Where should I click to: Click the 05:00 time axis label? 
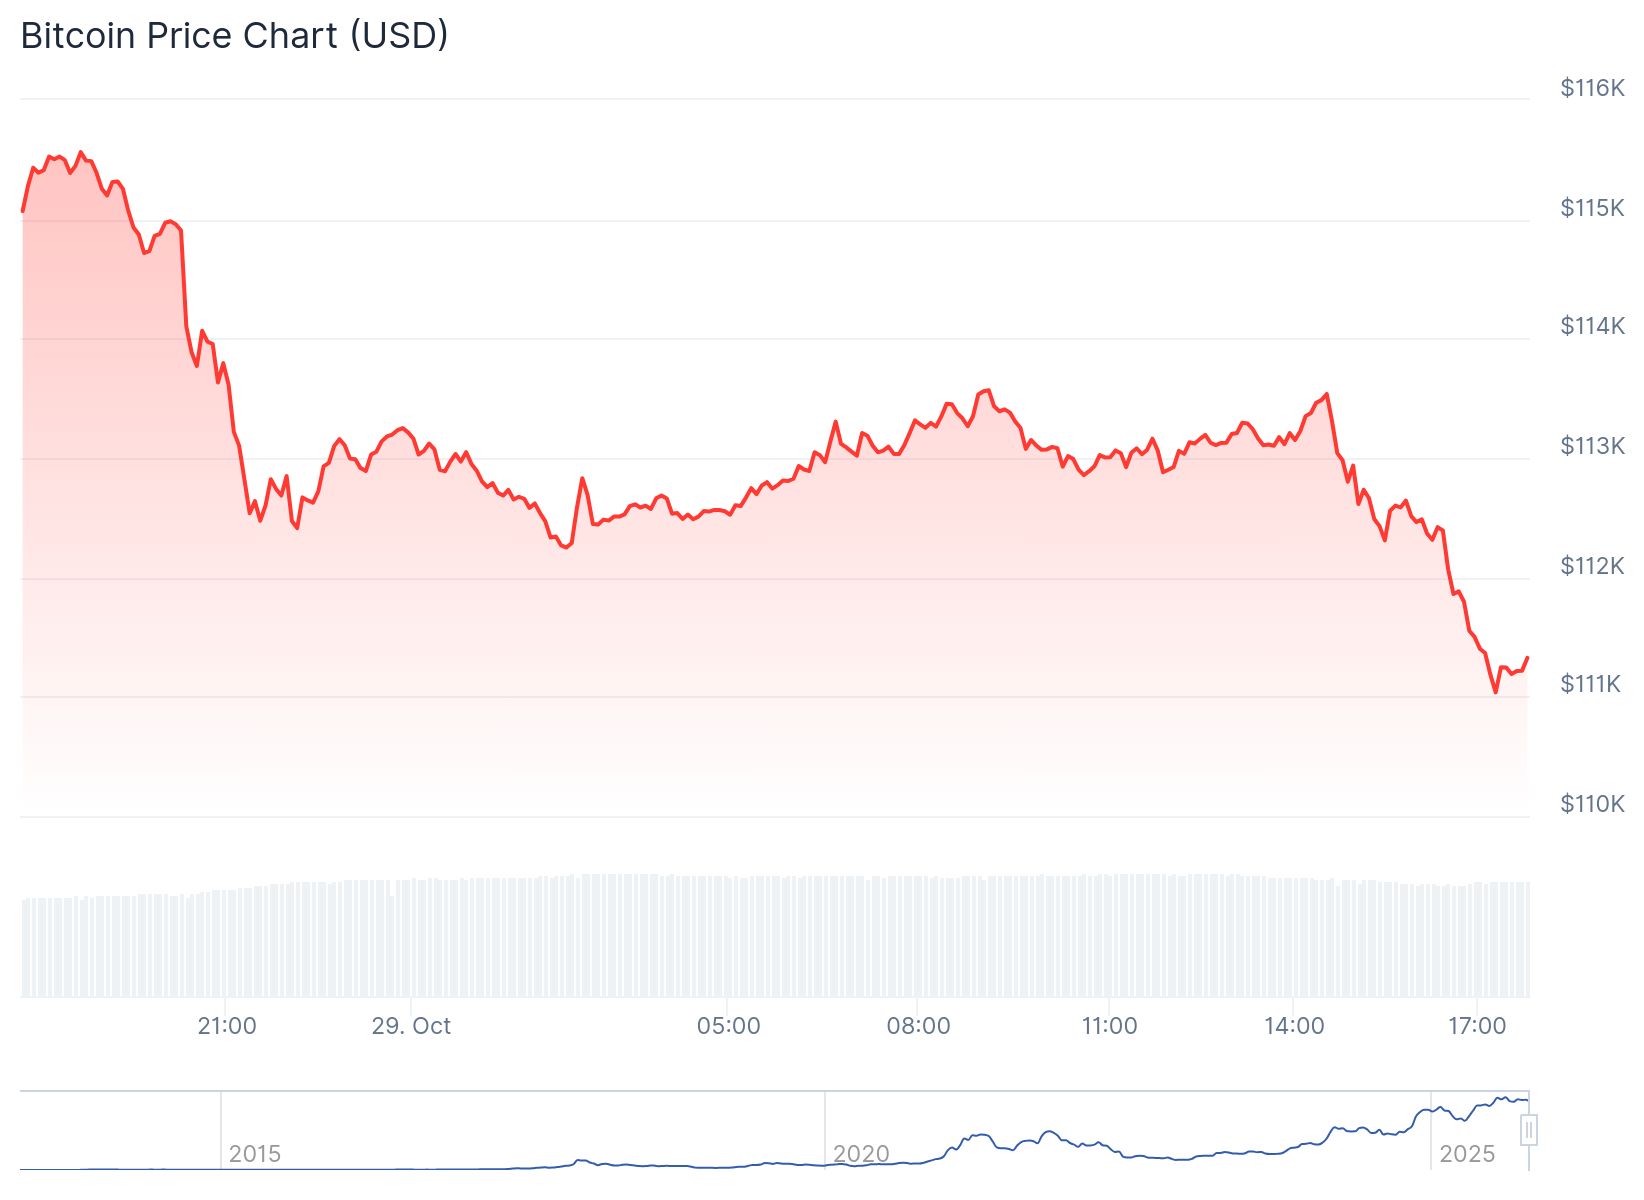click(x=728, y=1026)
